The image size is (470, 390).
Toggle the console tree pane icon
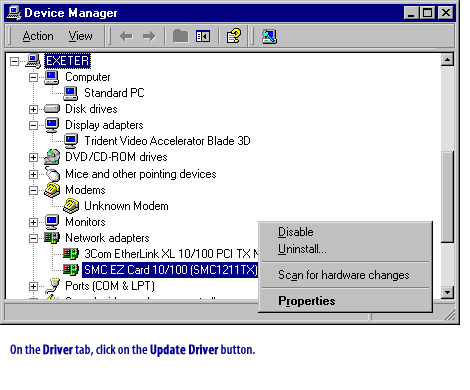[203, 36]
